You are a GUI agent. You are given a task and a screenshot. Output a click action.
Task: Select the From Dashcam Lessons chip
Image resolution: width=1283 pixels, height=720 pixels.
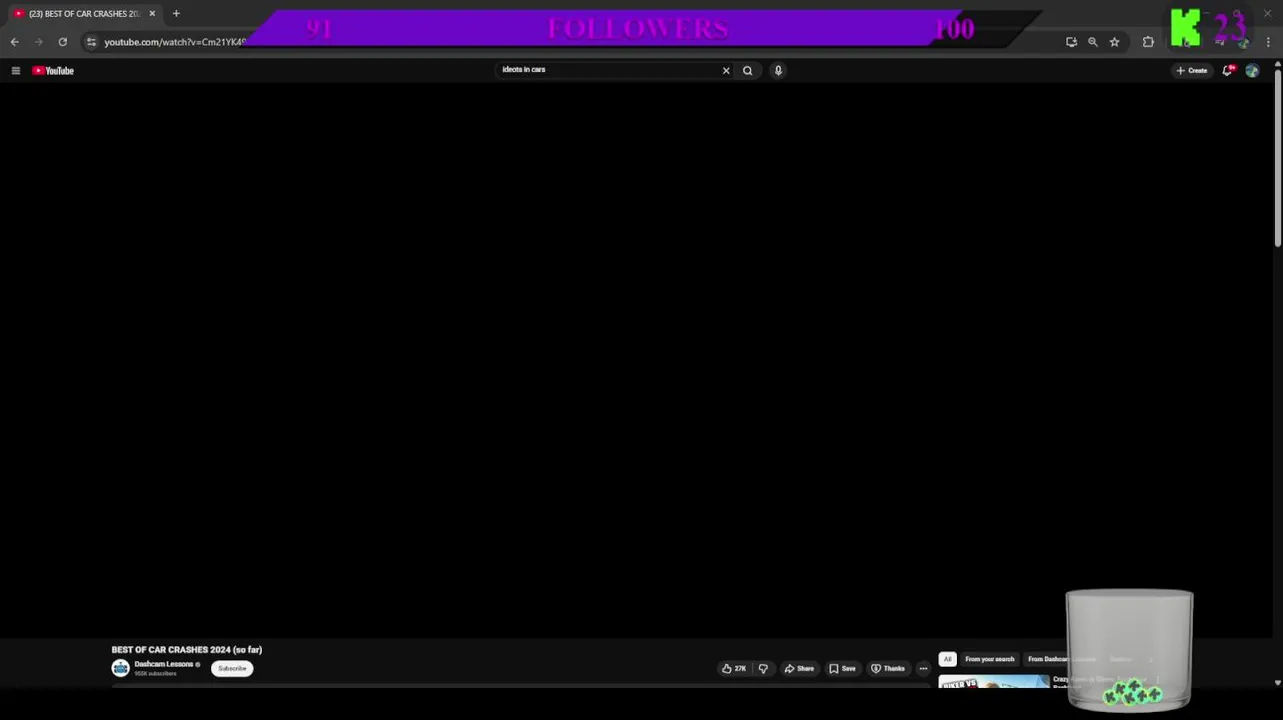[x=1061, y=659]
